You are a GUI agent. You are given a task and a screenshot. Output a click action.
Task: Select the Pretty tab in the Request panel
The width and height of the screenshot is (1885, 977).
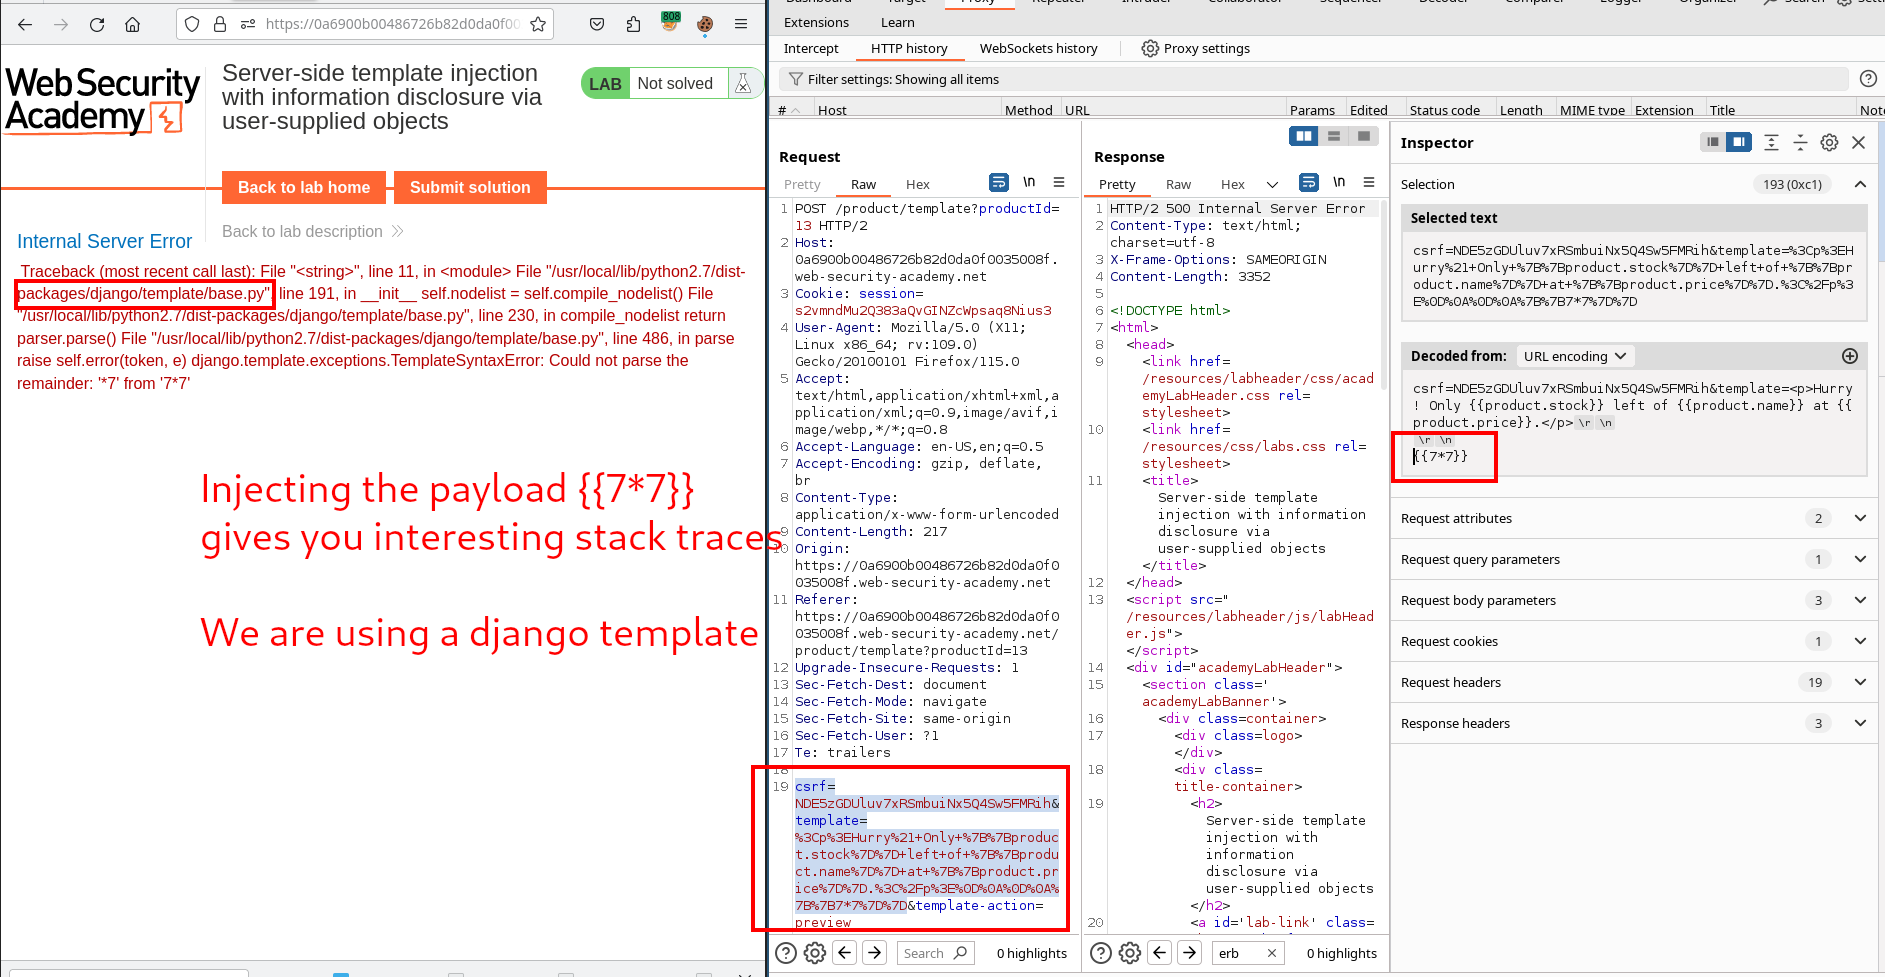802,184
